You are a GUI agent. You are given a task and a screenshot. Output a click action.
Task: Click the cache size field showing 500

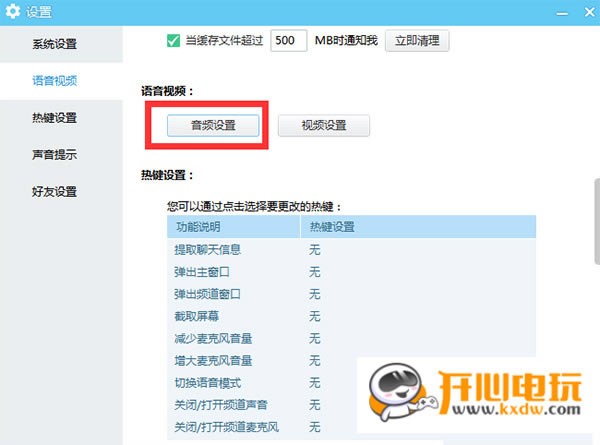pyautogui.click(x=289, y=40)
